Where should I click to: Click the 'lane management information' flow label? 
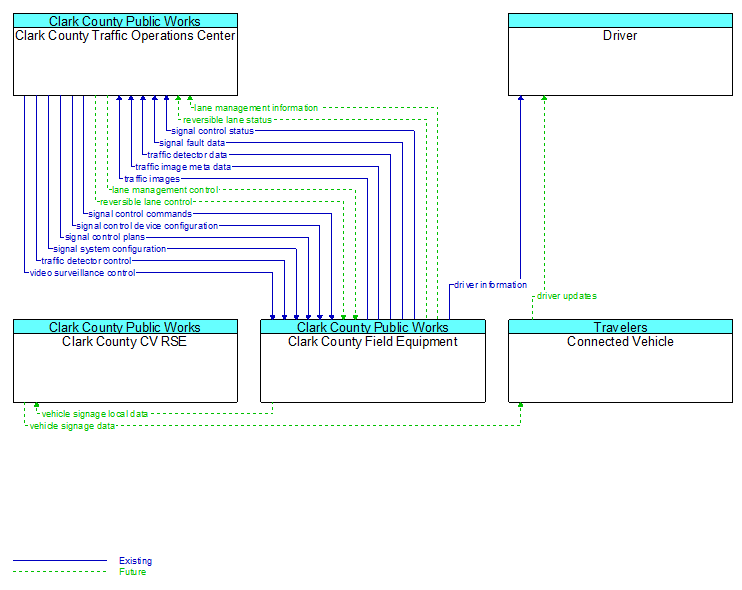coord(256,108)
